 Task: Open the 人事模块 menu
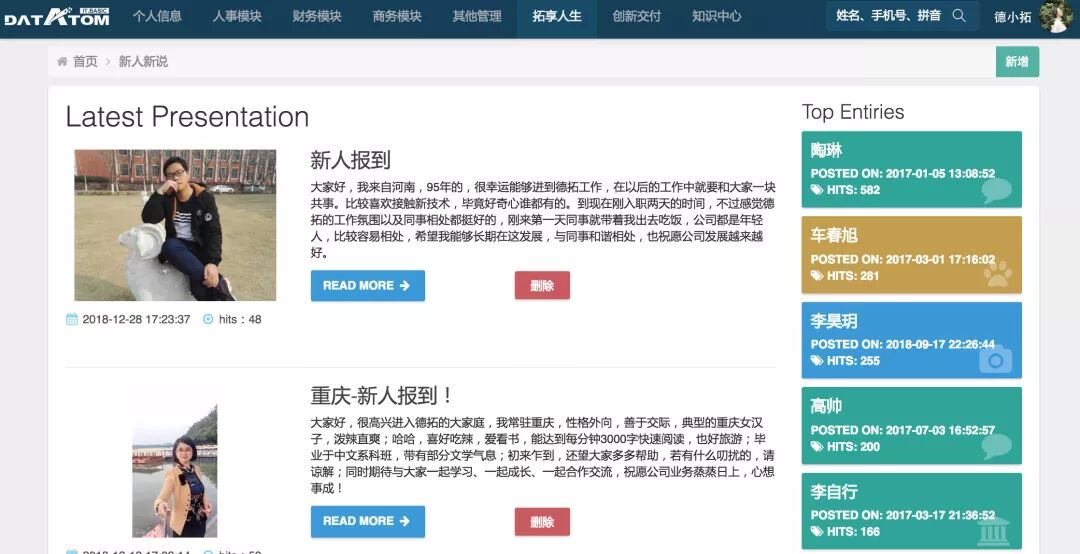(237, 17)
